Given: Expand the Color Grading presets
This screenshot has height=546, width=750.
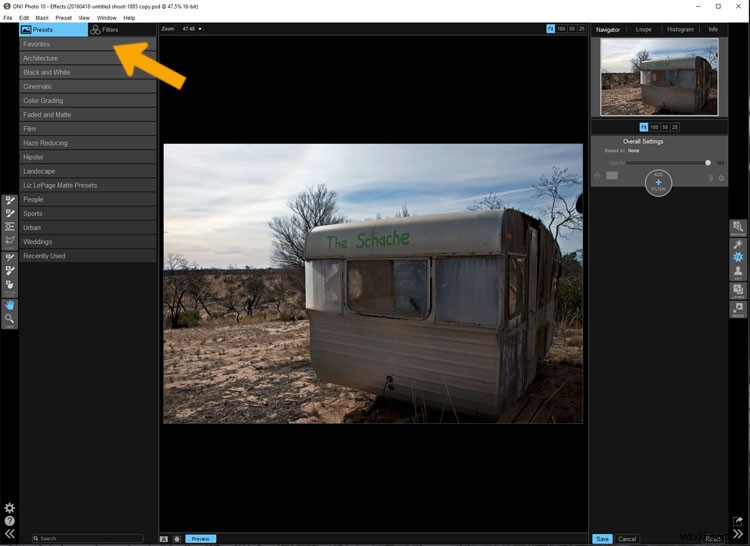Looking at the screenshot, I should click(88, 100).
